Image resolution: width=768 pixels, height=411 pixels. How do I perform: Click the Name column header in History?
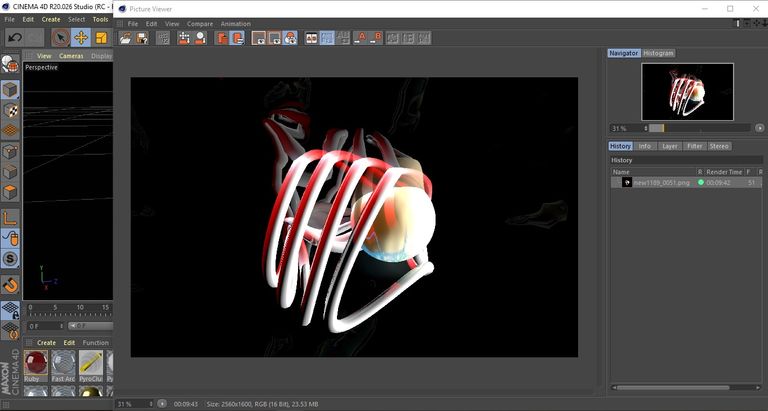click(621, 172)
